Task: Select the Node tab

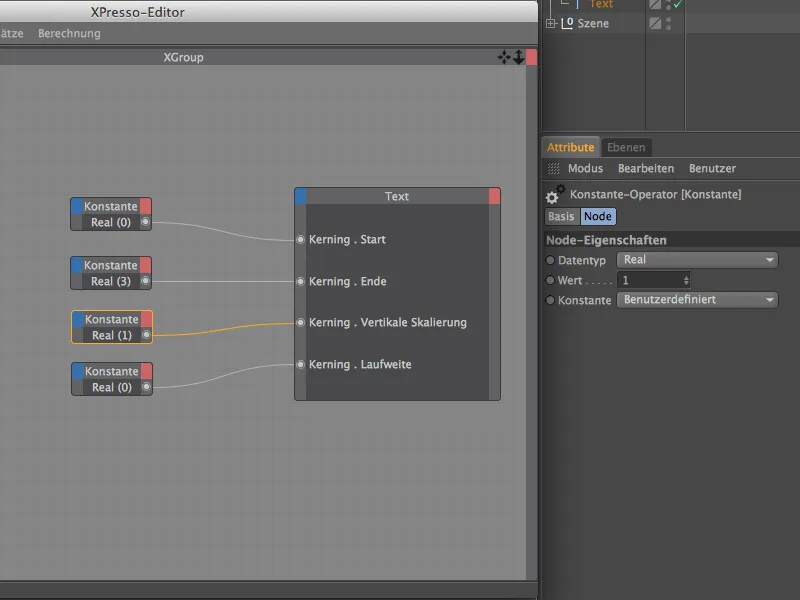Action: [x=598, y=216]
